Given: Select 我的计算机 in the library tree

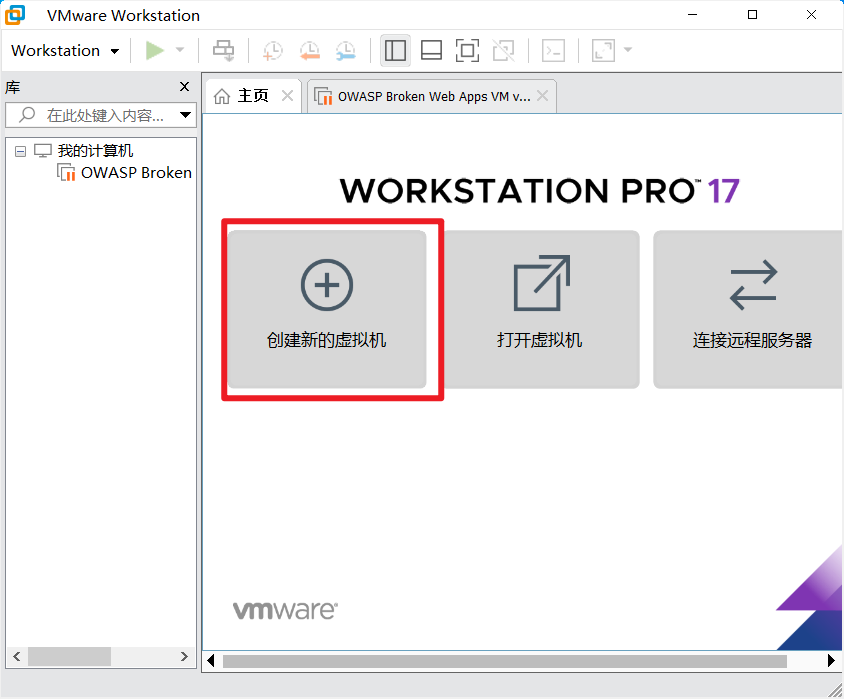Looking at the screenshot, I should click(x=95, y=151).
